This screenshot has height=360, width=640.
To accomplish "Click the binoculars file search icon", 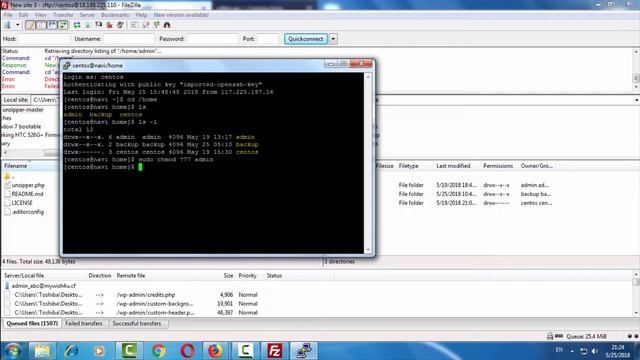I will [167, 25].
